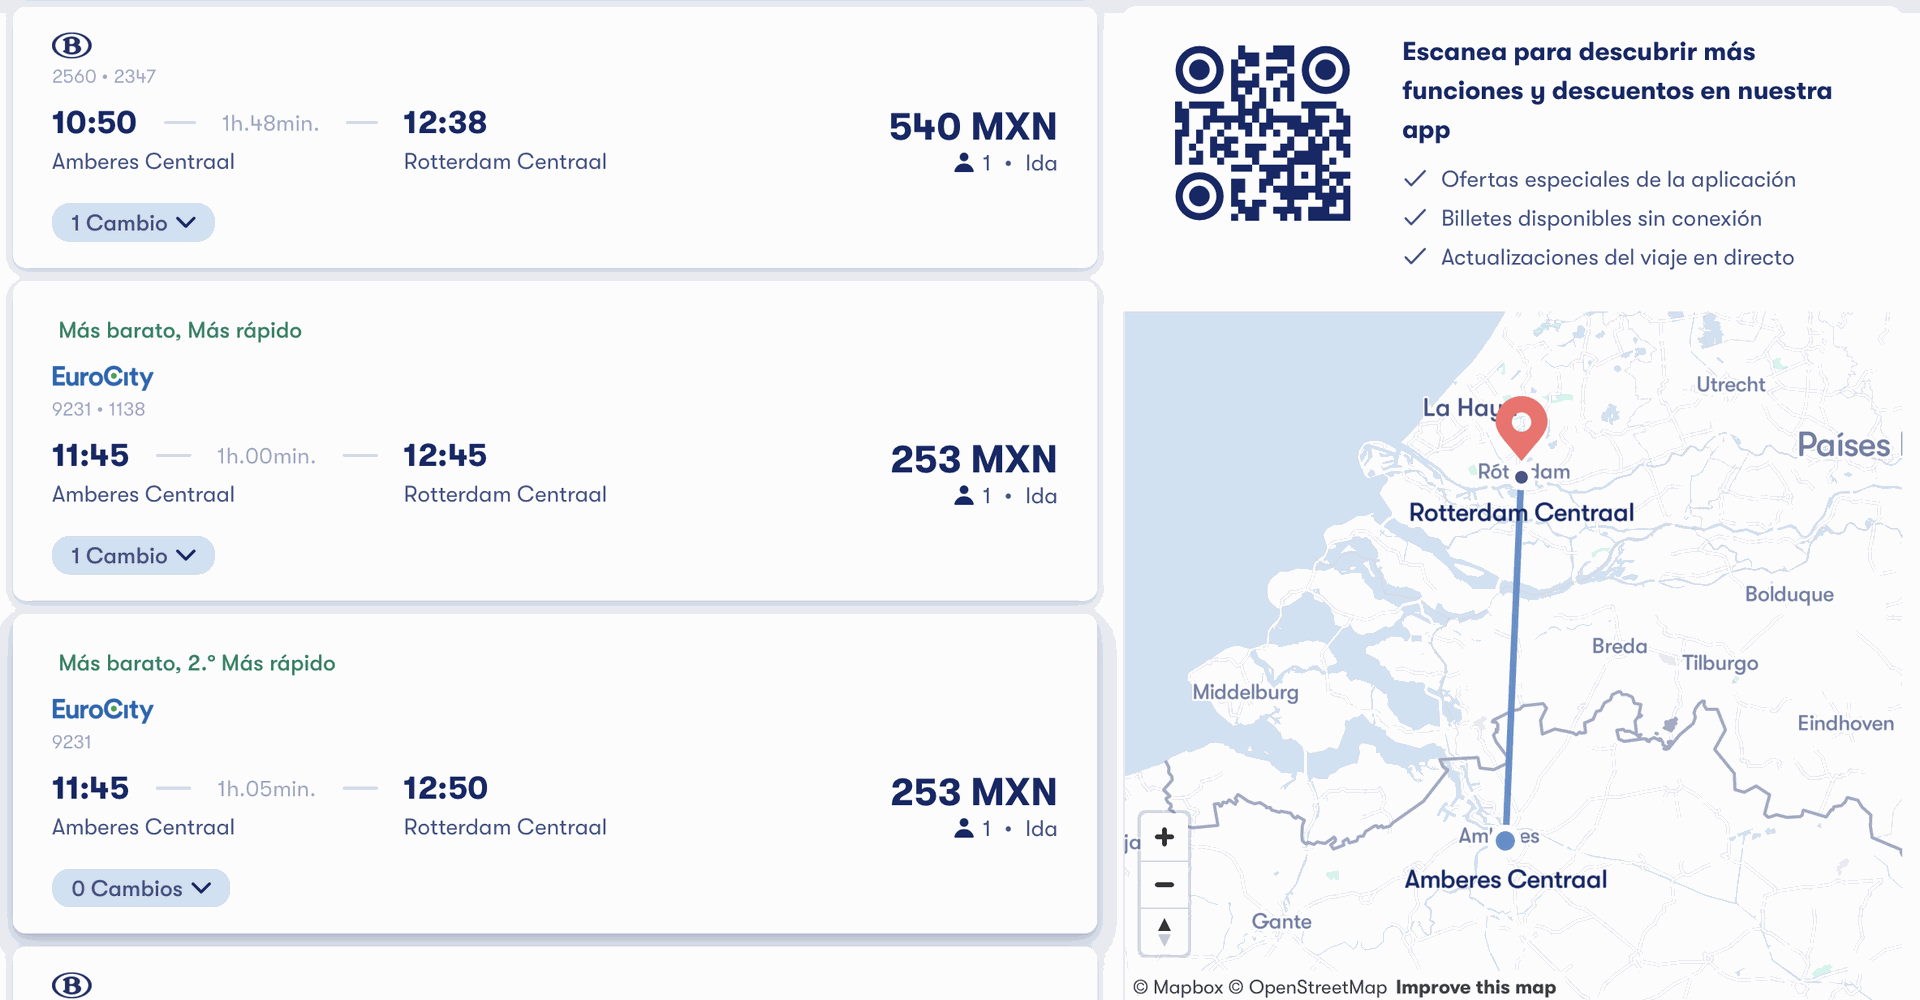The image size is (1920, 1000).
Task: Expand 1 Cambio on the 12:45 arrival trip
Action: pos(133,556)
